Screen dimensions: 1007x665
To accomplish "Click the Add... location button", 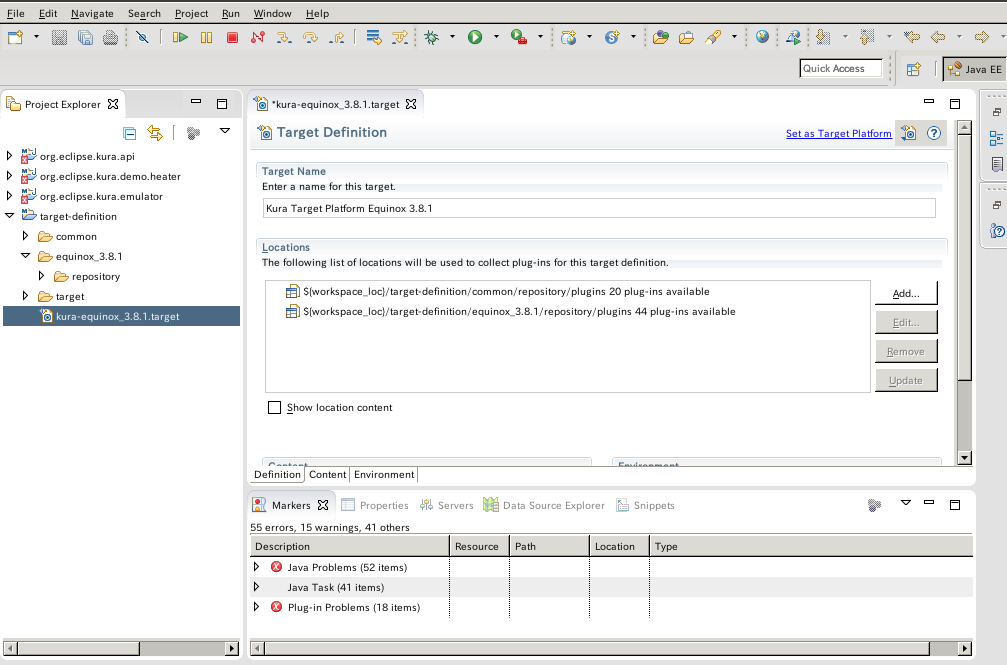I will click(x=906, y=294).
